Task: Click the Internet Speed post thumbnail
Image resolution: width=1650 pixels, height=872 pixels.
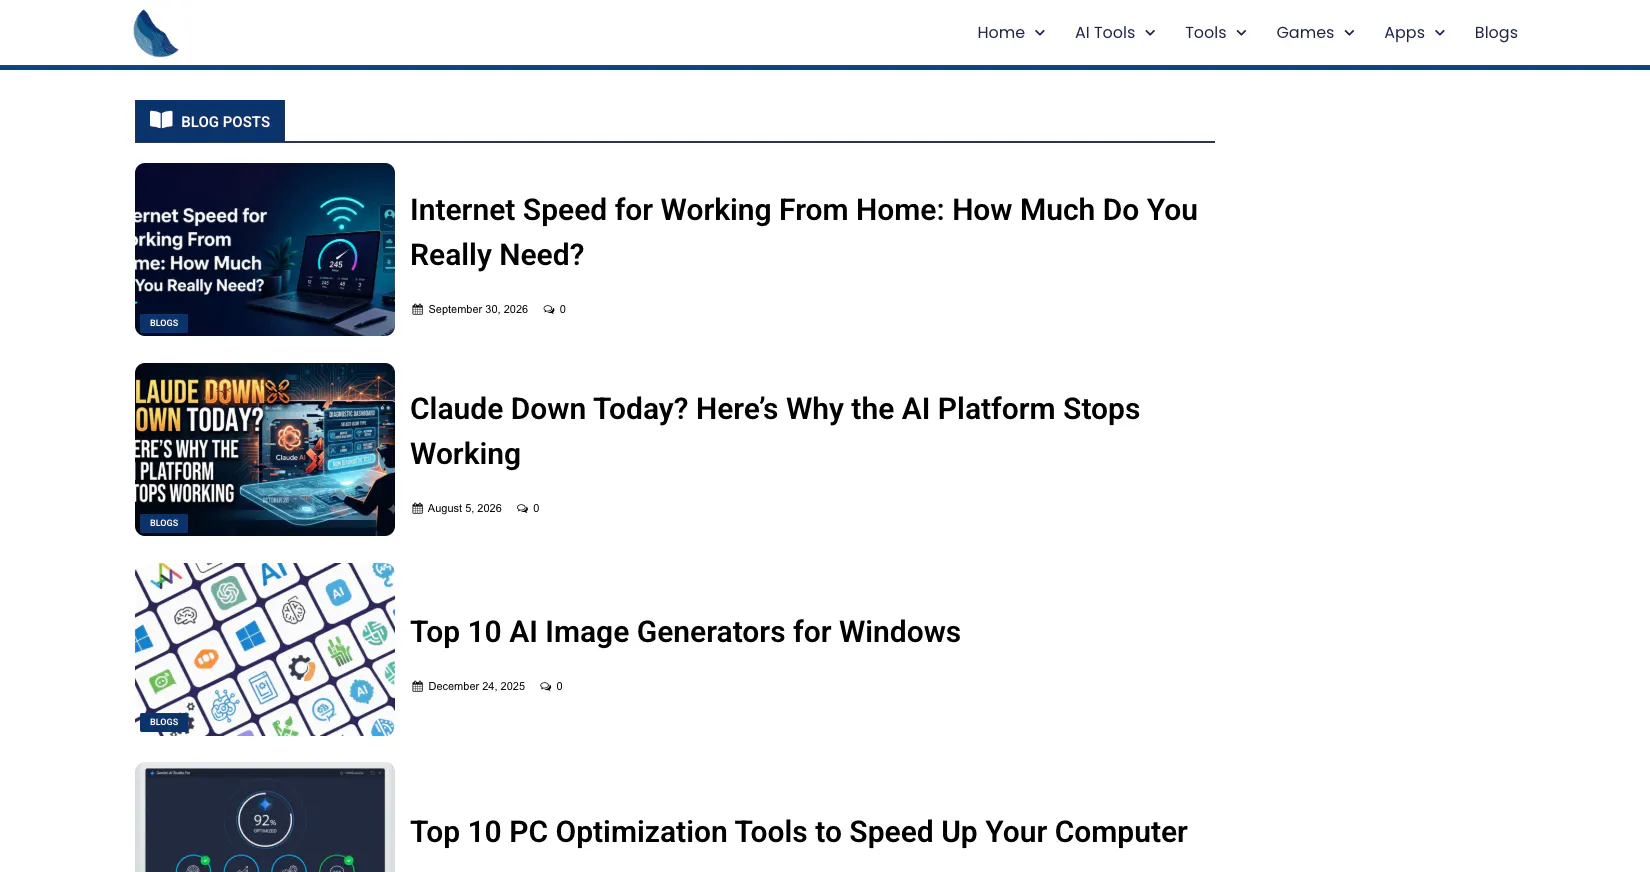Action: (x=265, y=249)
